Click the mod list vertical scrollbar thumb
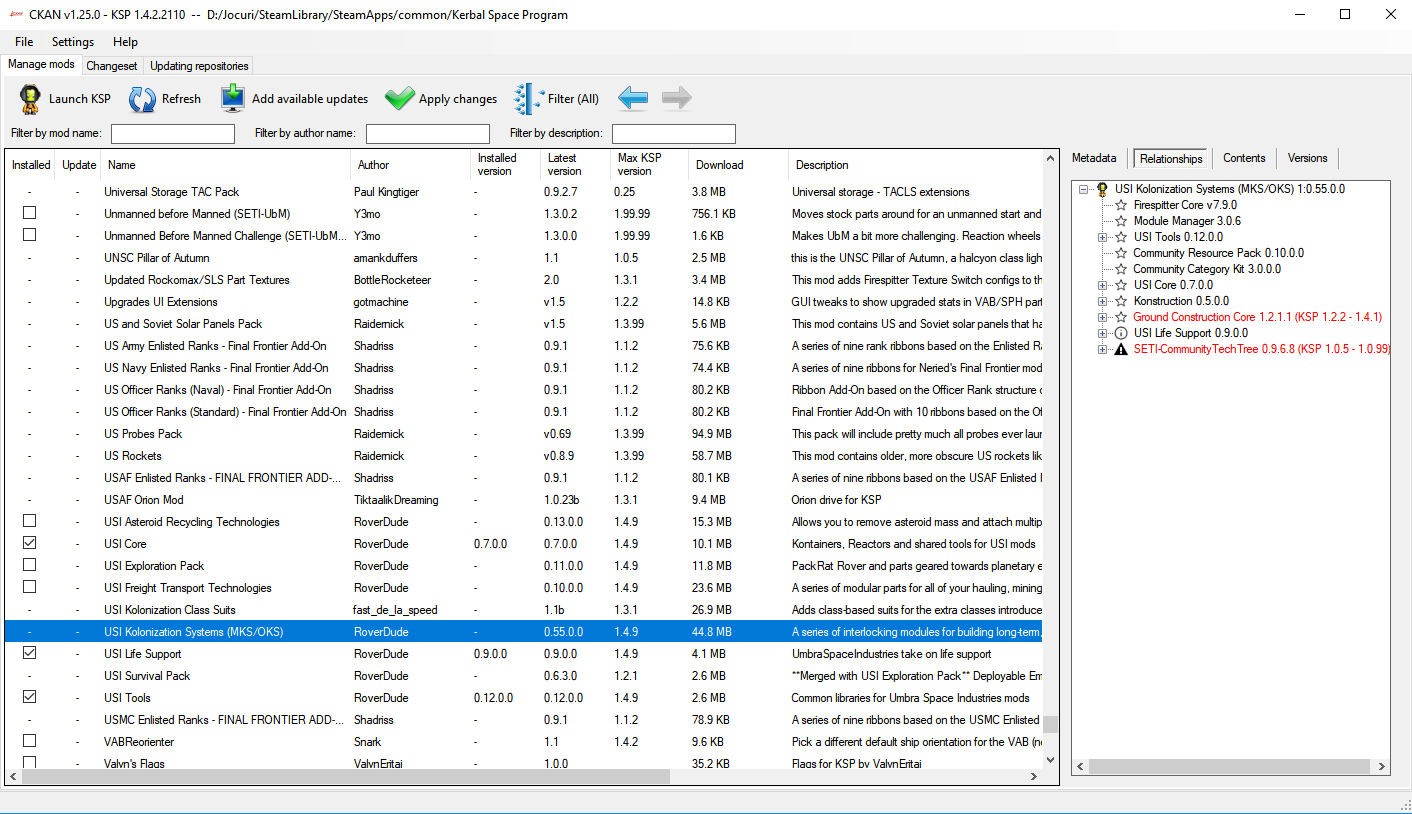The height and width of the screenshot is (814, 1412). (1050, 724)
